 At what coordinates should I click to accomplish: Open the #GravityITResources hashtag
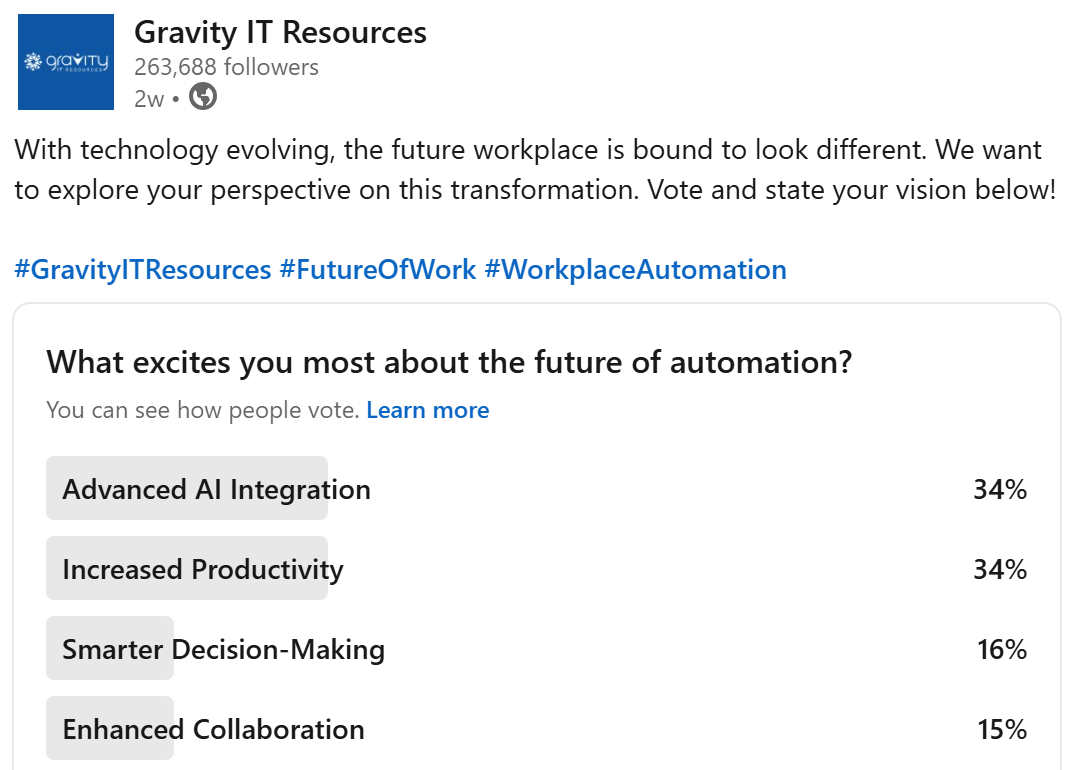click(x=143, y=269)
